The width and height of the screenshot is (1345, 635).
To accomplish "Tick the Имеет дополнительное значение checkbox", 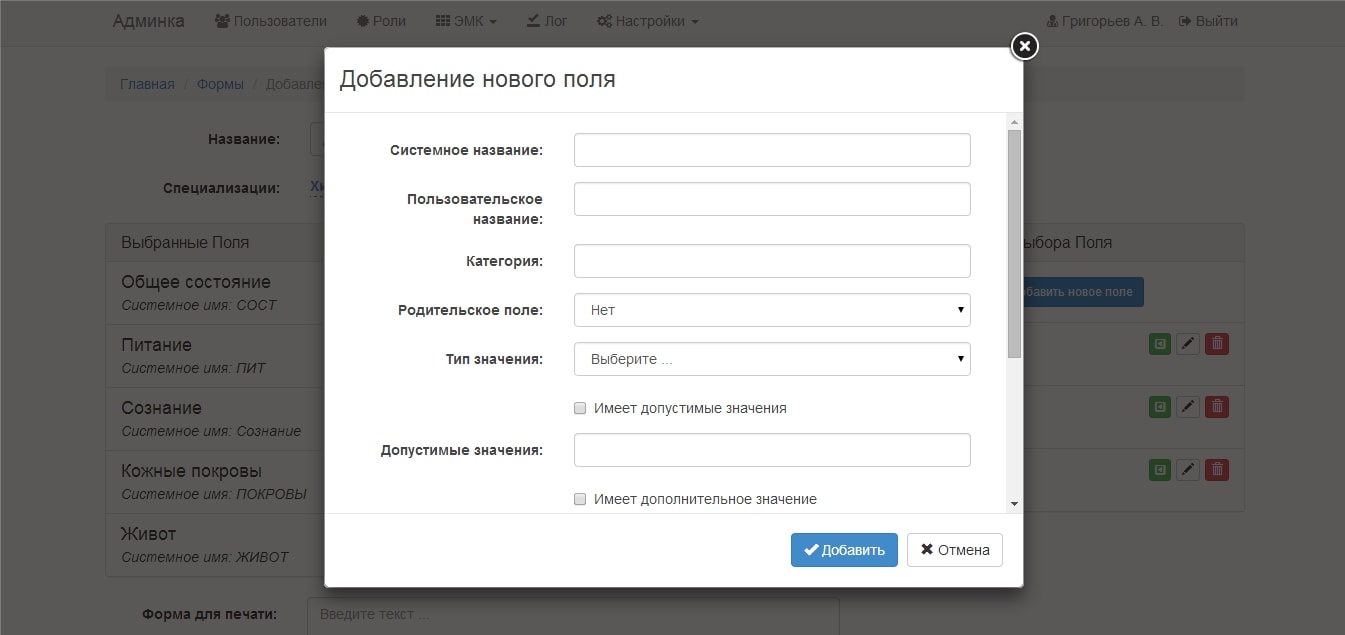I will pos(580,499).
